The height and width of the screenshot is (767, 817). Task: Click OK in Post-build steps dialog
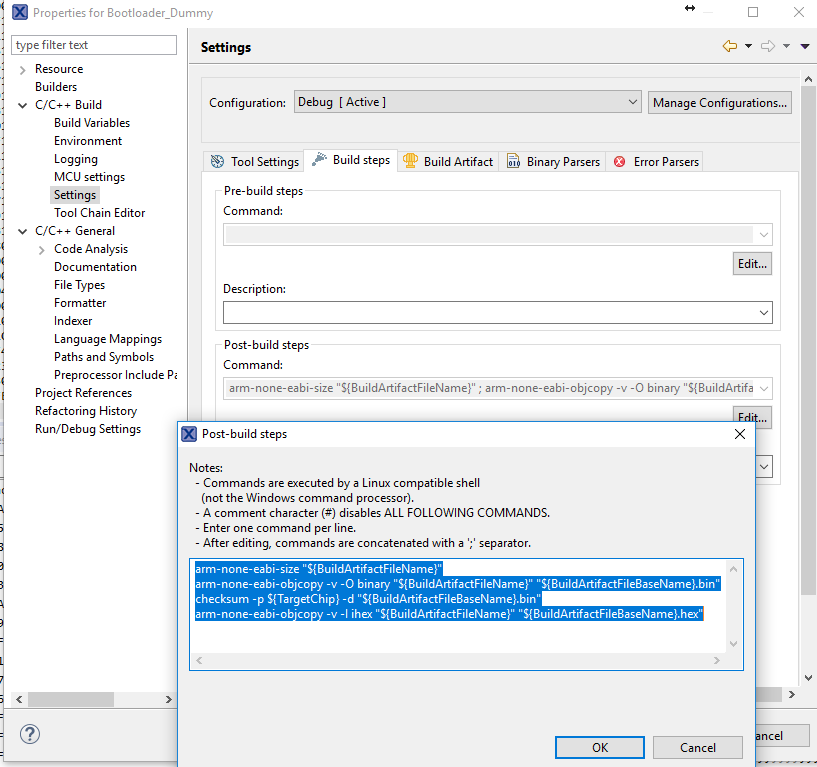pos(600,747)
